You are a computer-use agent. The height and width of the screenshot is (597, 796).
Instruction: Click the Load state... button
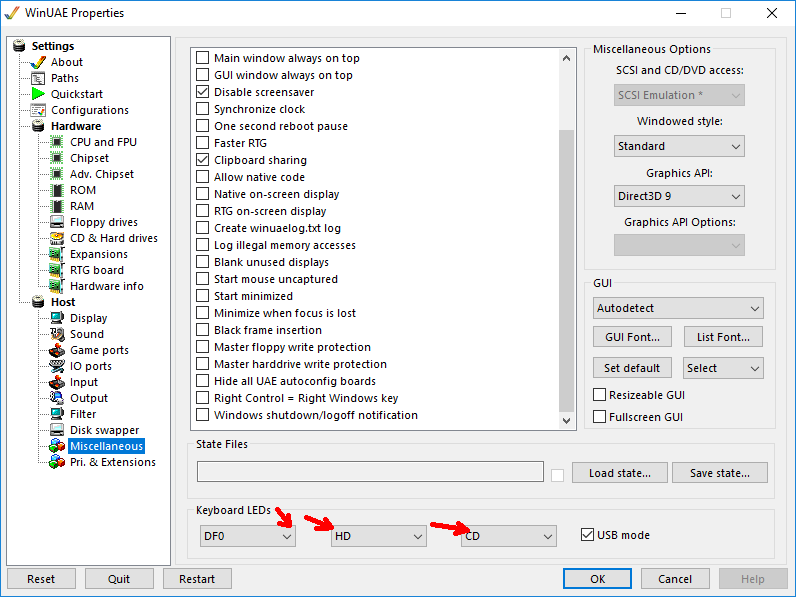click(620, 473)
